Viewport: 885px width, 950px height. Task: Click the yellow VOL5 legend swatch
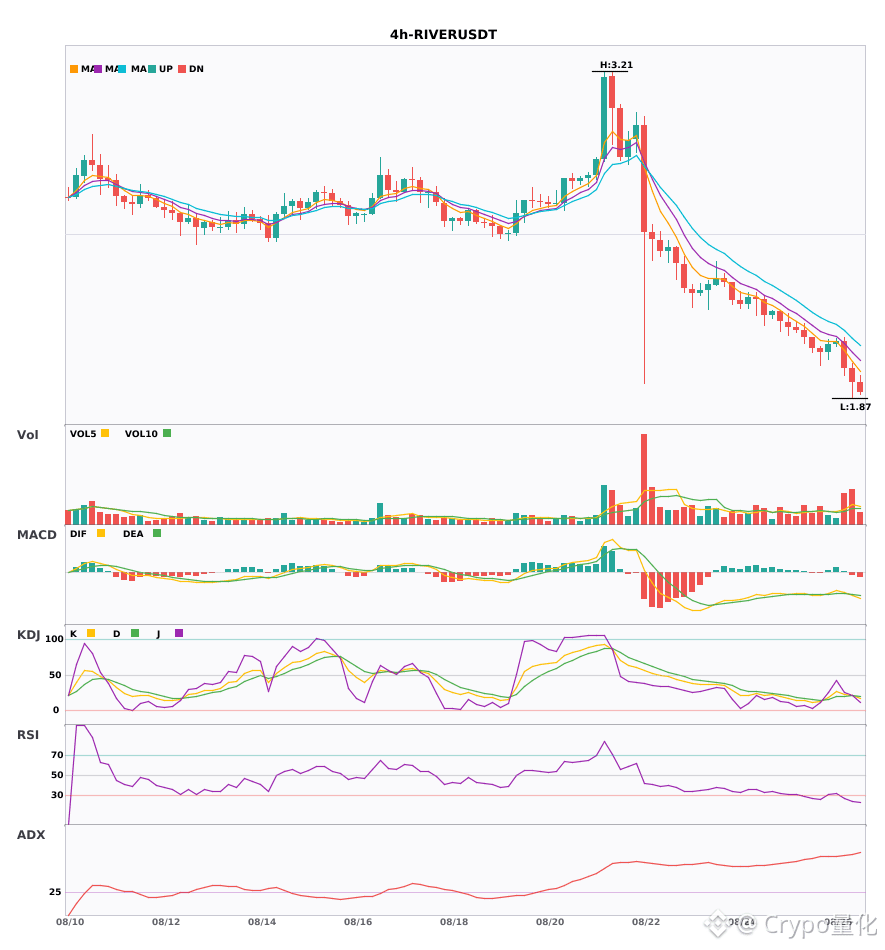(x=105, y=433)
